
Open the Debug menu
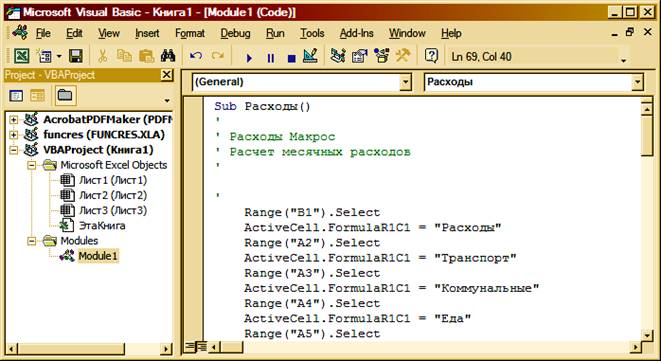235,33
